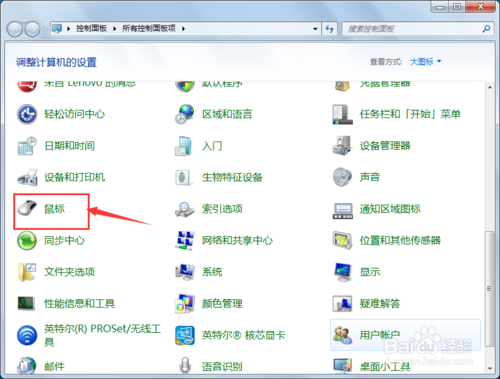Click the 鼠标 mouse icon

[x=27, y=208]
